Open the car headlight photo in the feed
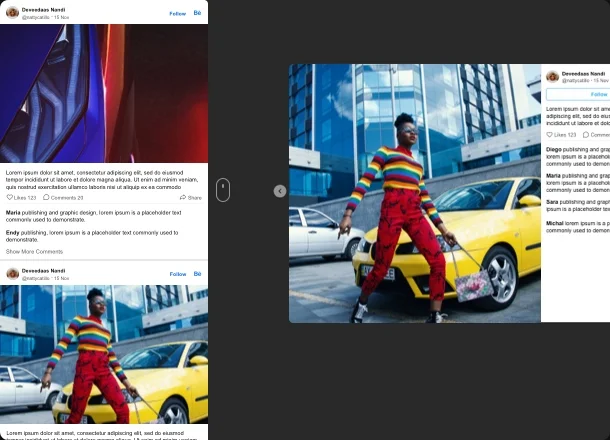The height and width of the screenshot is (440, 610). pyautogui.click(x=104, y=93)
